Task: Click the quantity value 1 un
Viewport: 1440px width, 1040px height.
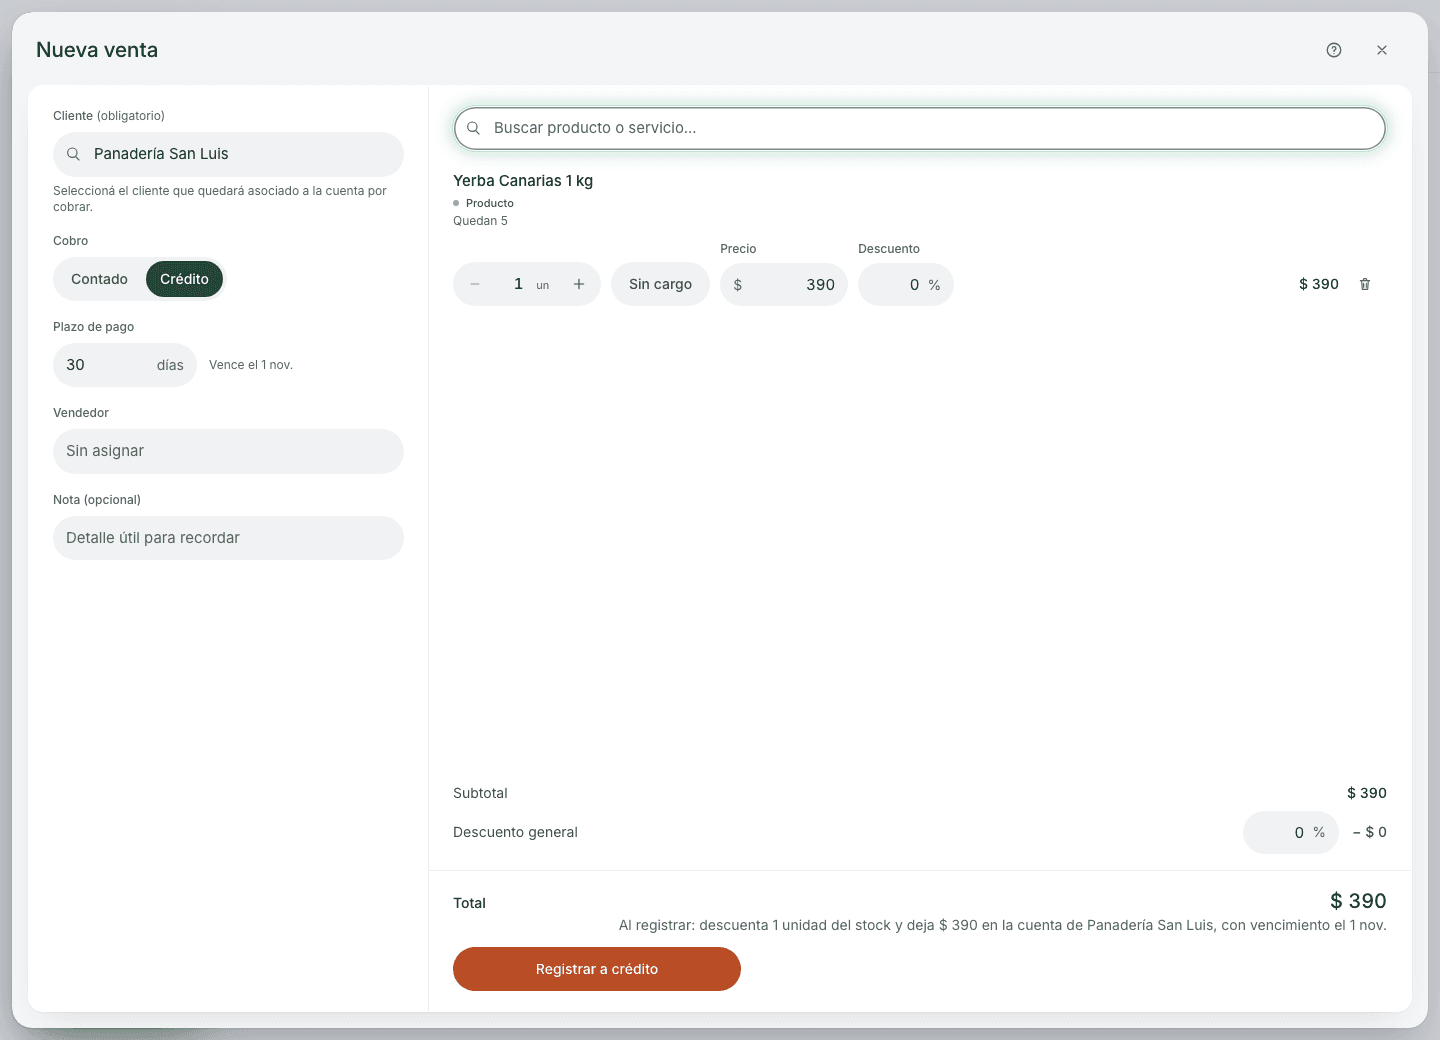Action: click(x=531, y=284)
